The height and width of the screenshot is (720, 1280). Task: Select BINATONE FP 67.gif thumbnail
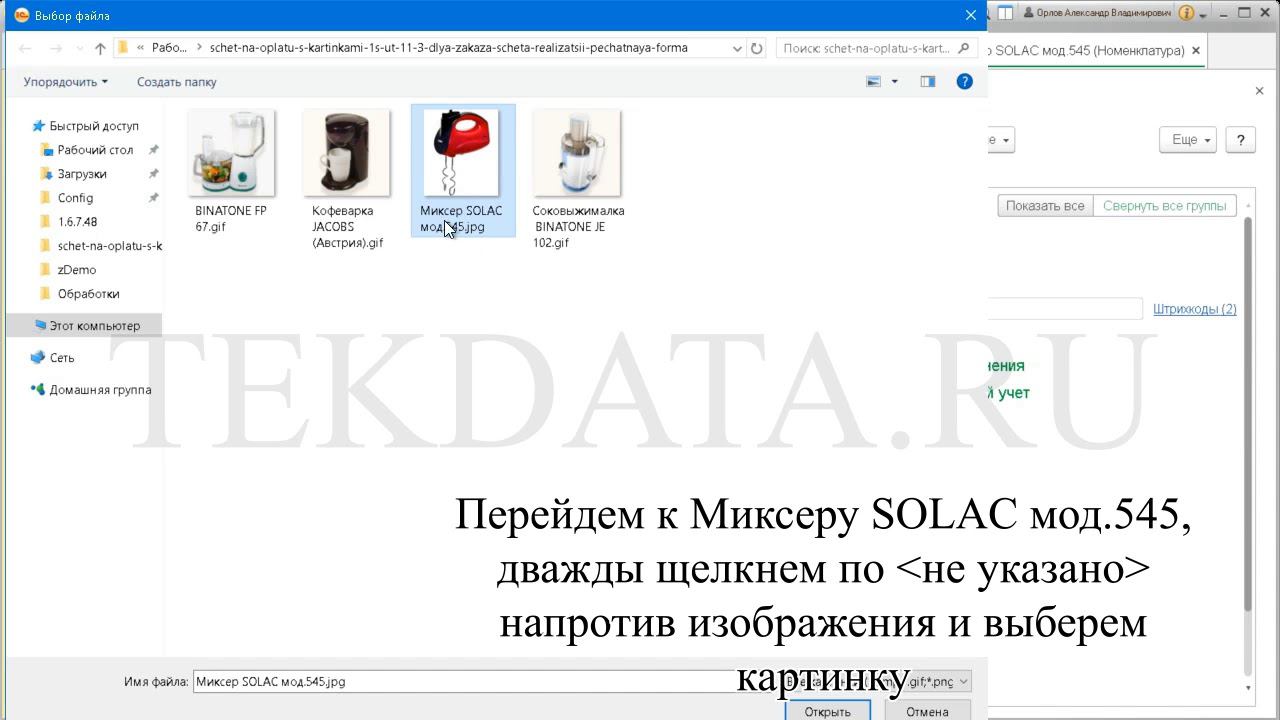[x=231, y=153]
